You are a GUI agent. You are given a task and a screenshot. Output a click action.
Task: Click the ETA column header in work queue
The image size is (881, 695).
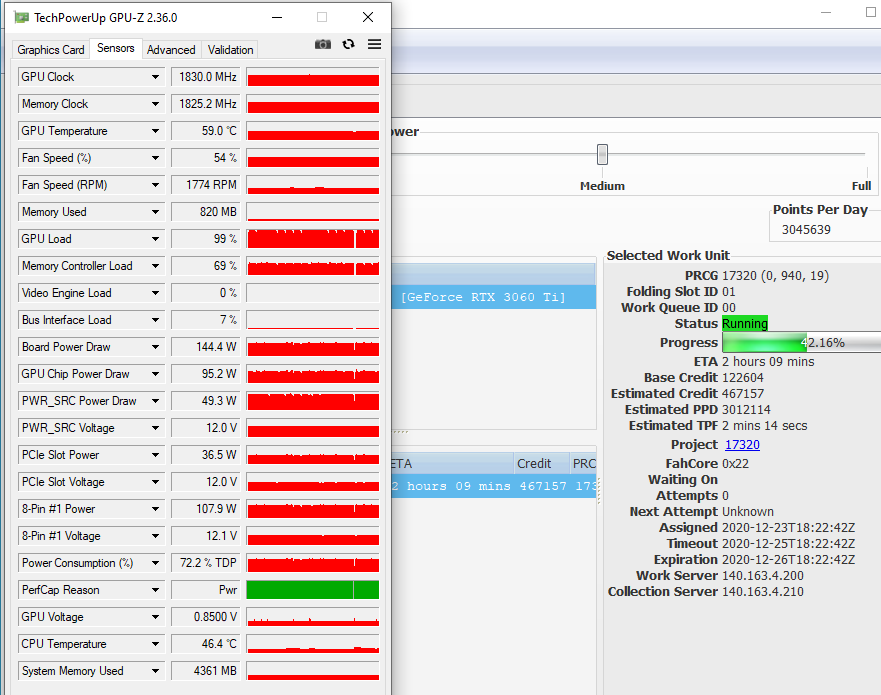pos(452,464)
